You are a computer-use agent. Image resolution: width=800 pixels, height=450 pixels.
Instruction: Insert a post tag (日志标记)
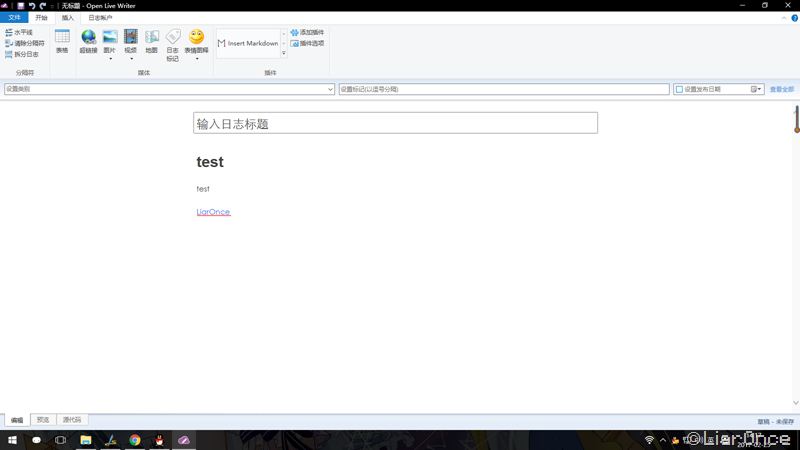click(x=172, y=45)
